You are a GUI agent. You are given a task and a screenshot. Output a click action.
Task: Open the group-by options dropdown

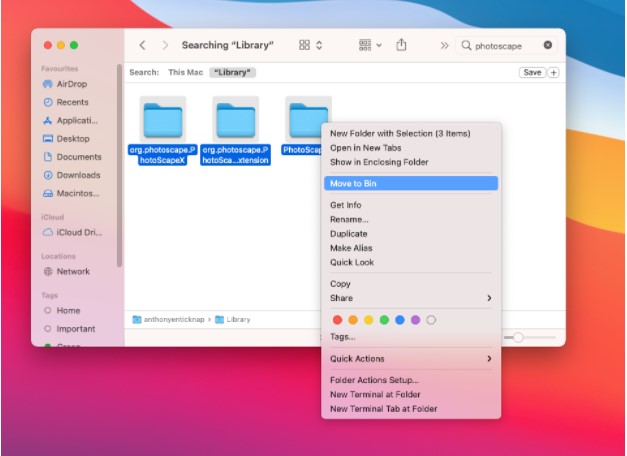coord(370,45)
